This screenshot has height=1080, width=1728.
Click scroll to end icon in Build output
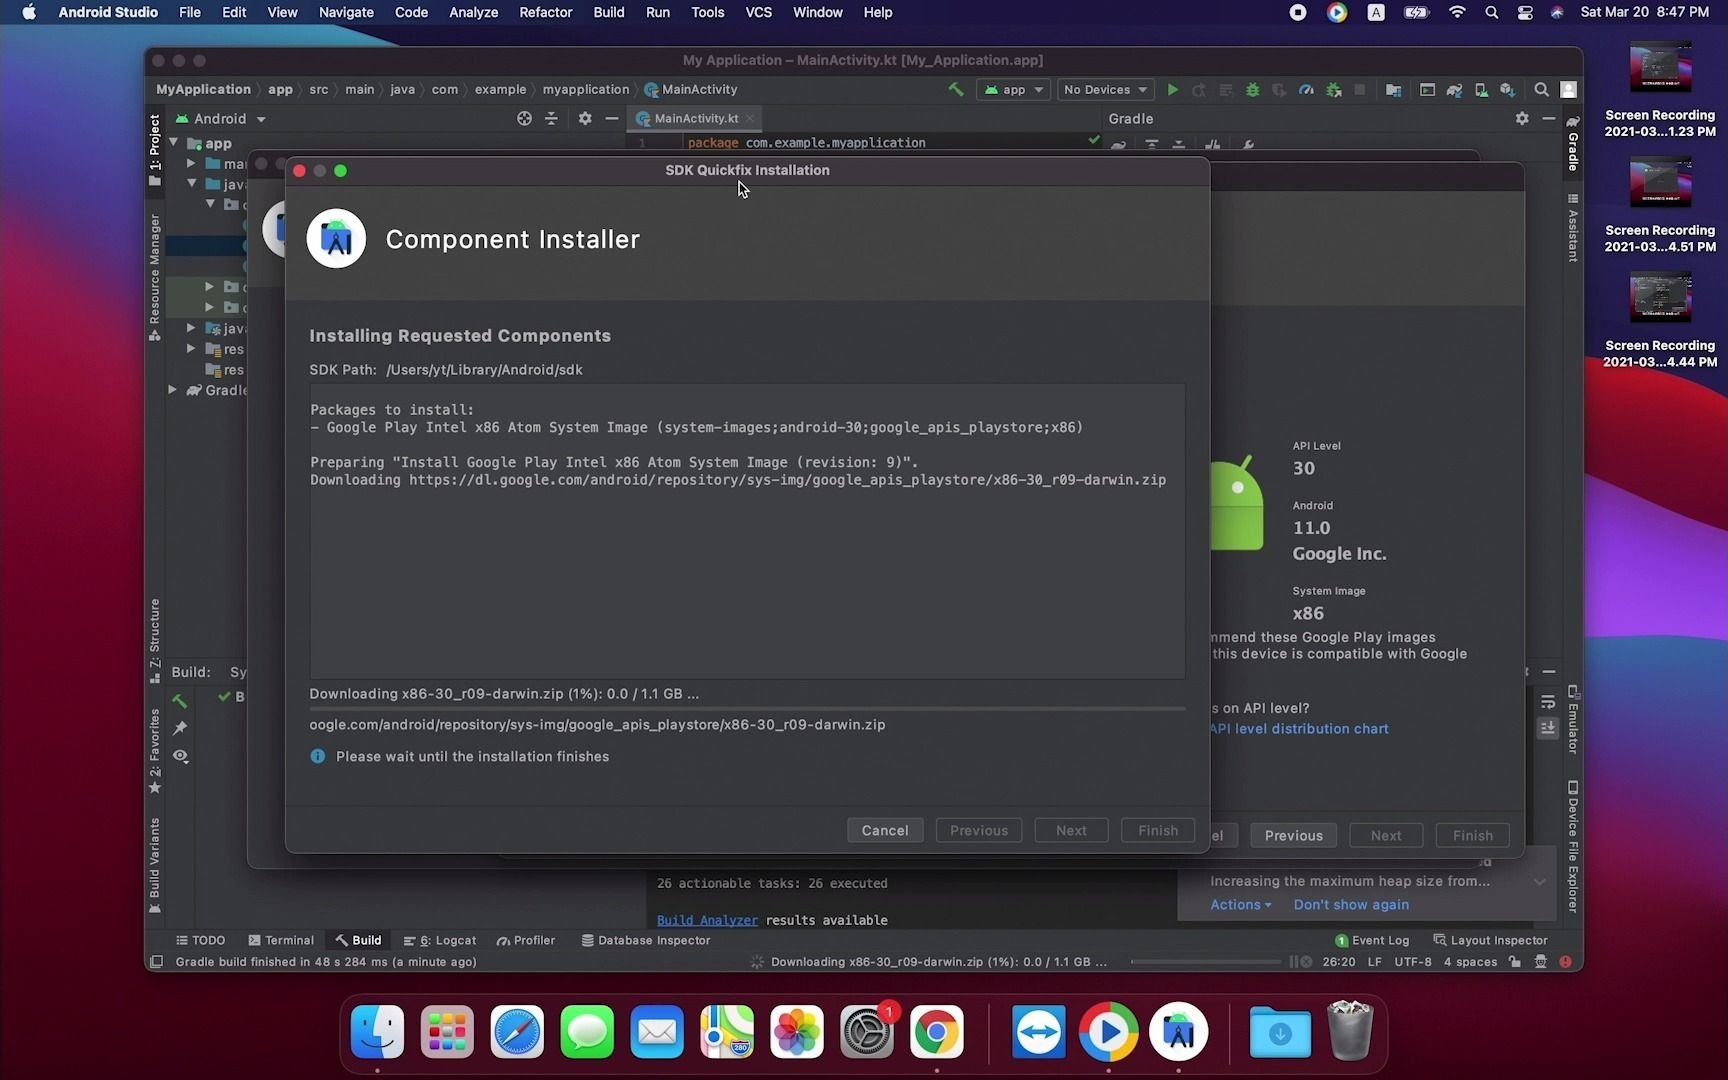coord(1548,728)
